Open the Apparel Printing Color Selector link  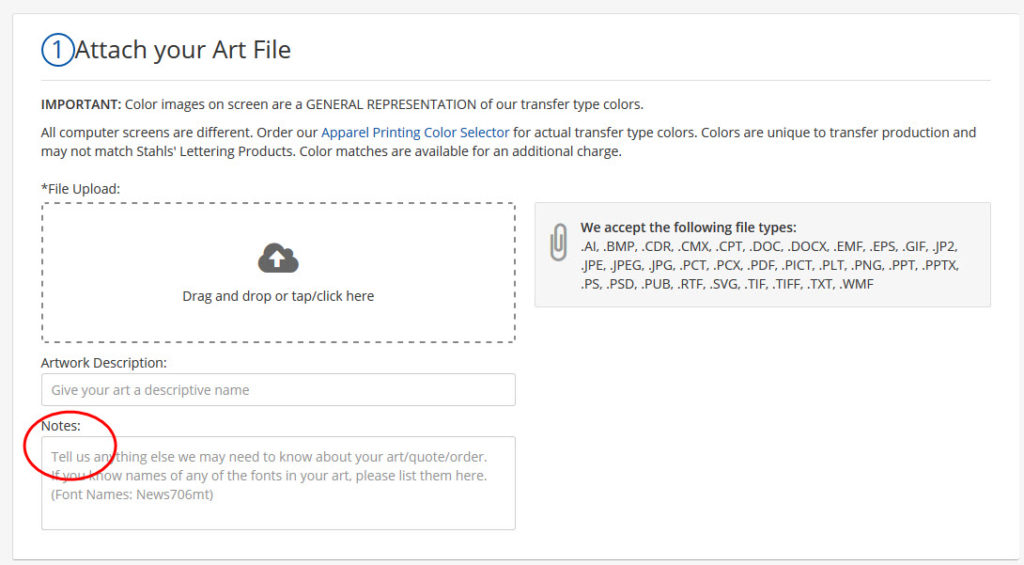(x=415, y=132)
